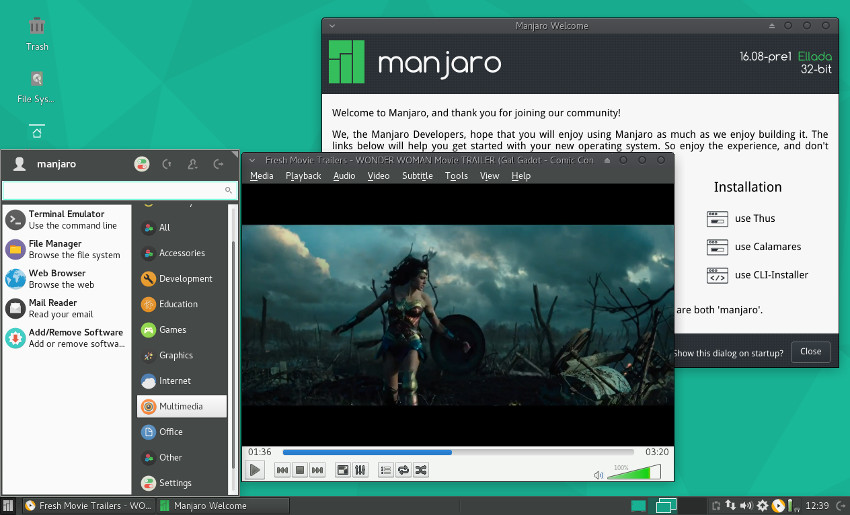Click the 01:36 elapsed time label
850x515 pixels.
tap(260, 452)
